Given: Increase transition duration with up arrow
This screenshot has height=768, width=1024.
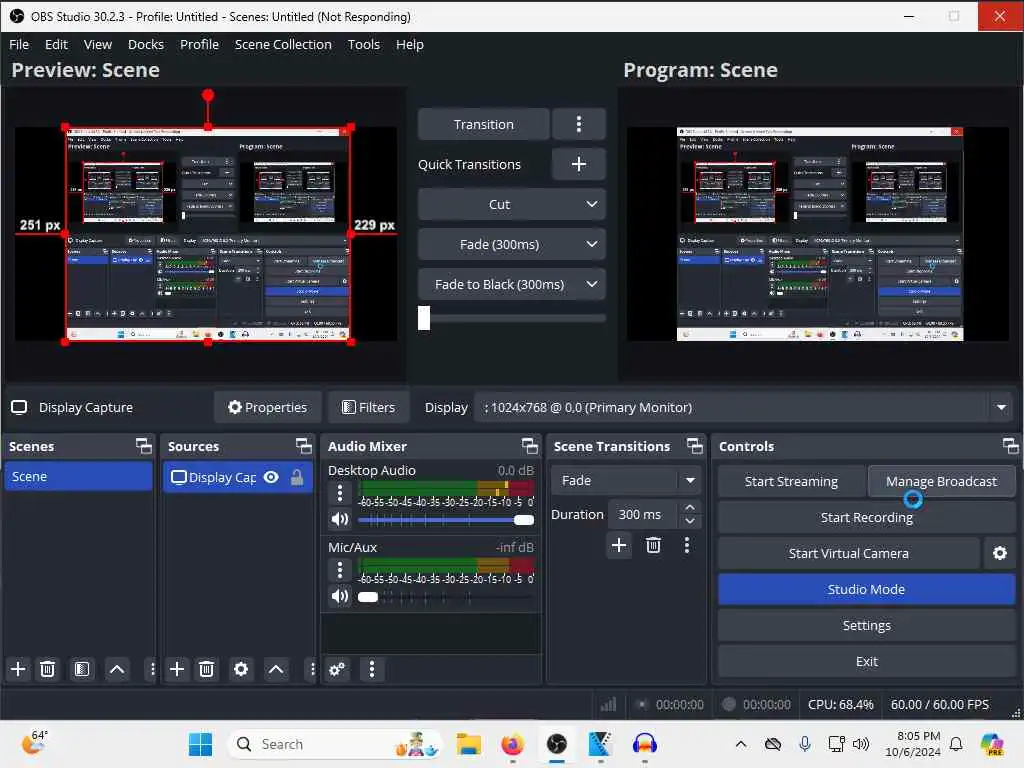Looking at the screenshot, I should 690,507.
